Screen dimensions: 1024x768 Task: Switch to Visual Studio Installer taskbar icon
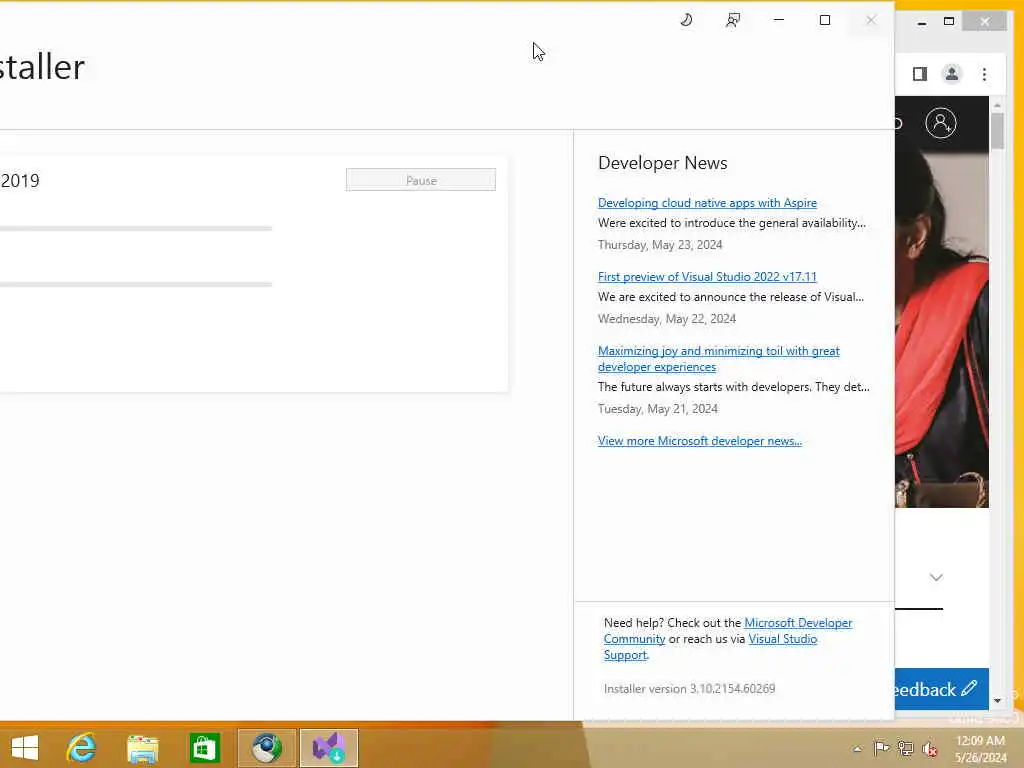pyautogui.click(x=329, y=748)
